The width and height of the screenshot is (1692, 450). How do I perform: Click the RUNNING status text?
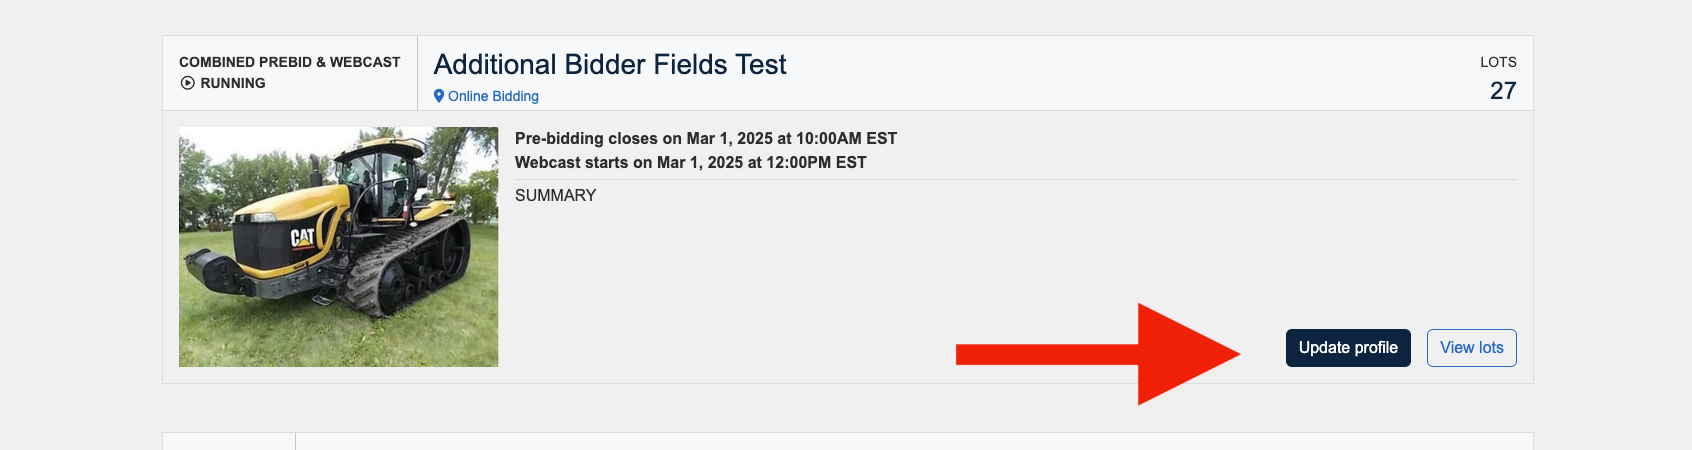(x=233, y=83)
